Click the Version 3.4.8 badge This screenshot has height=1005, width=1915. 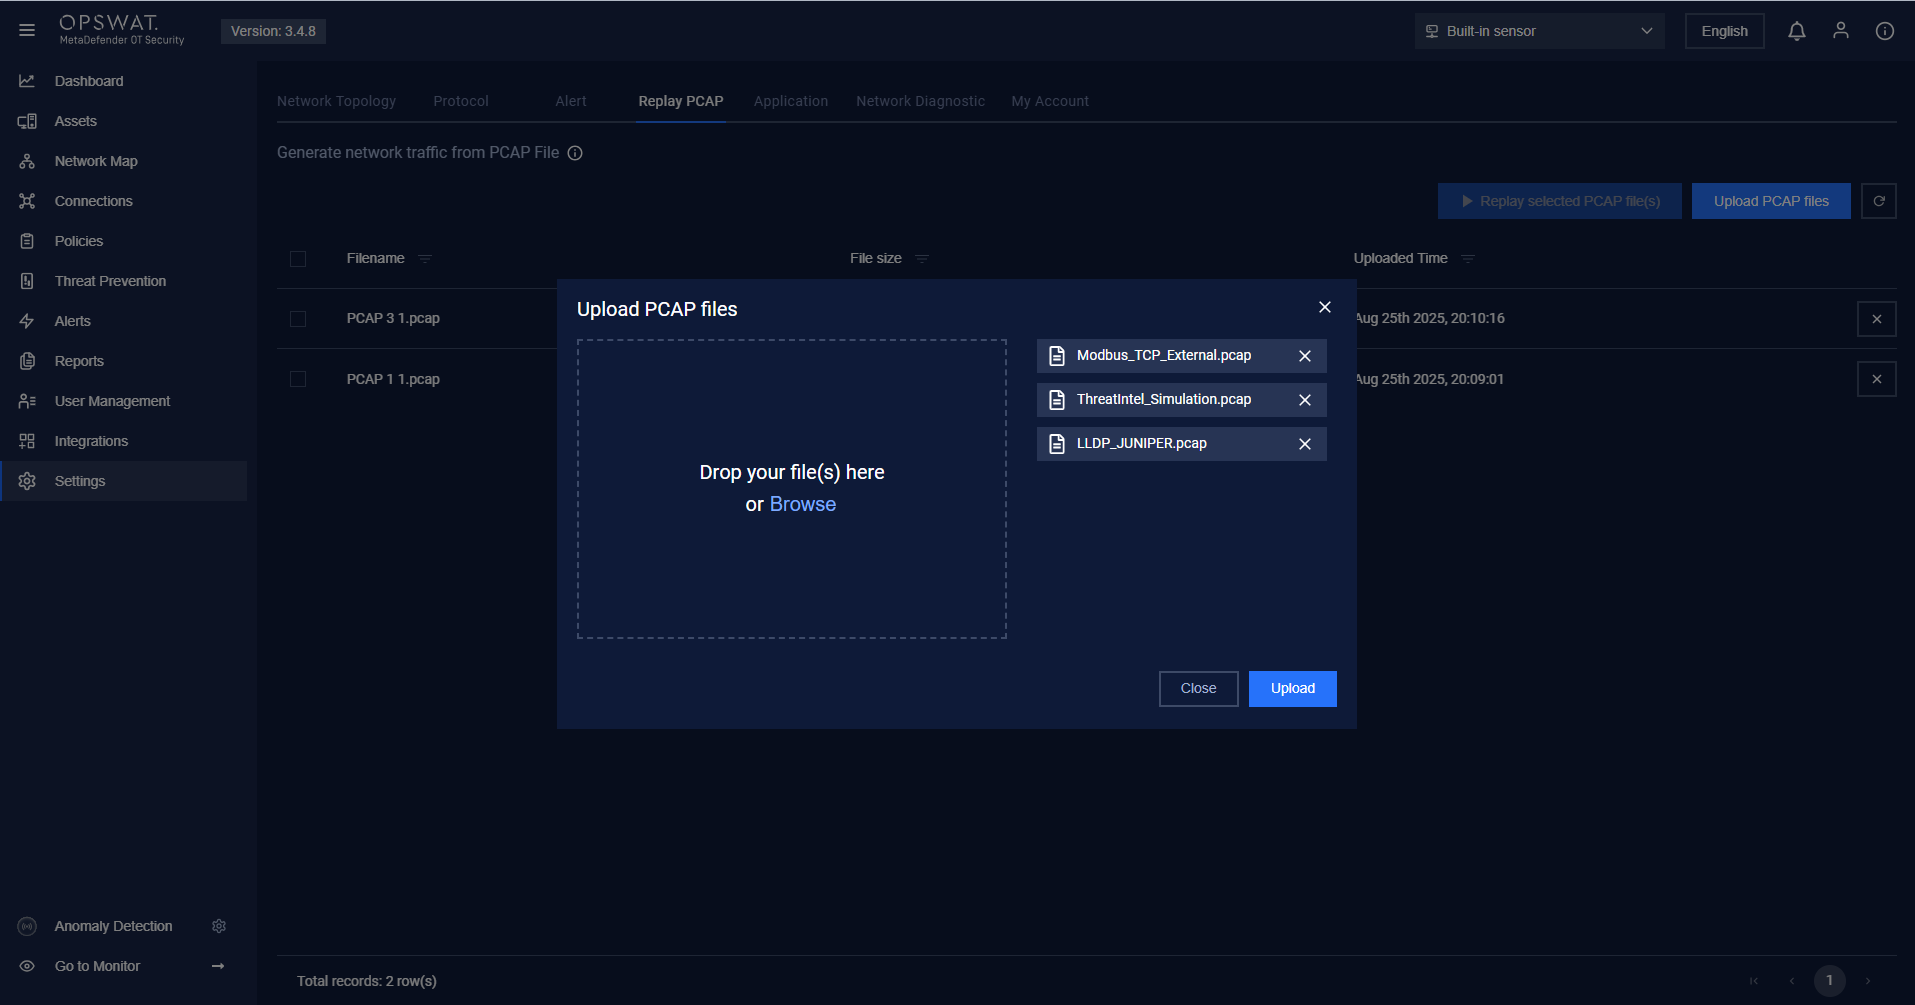[x=273, y=31]
